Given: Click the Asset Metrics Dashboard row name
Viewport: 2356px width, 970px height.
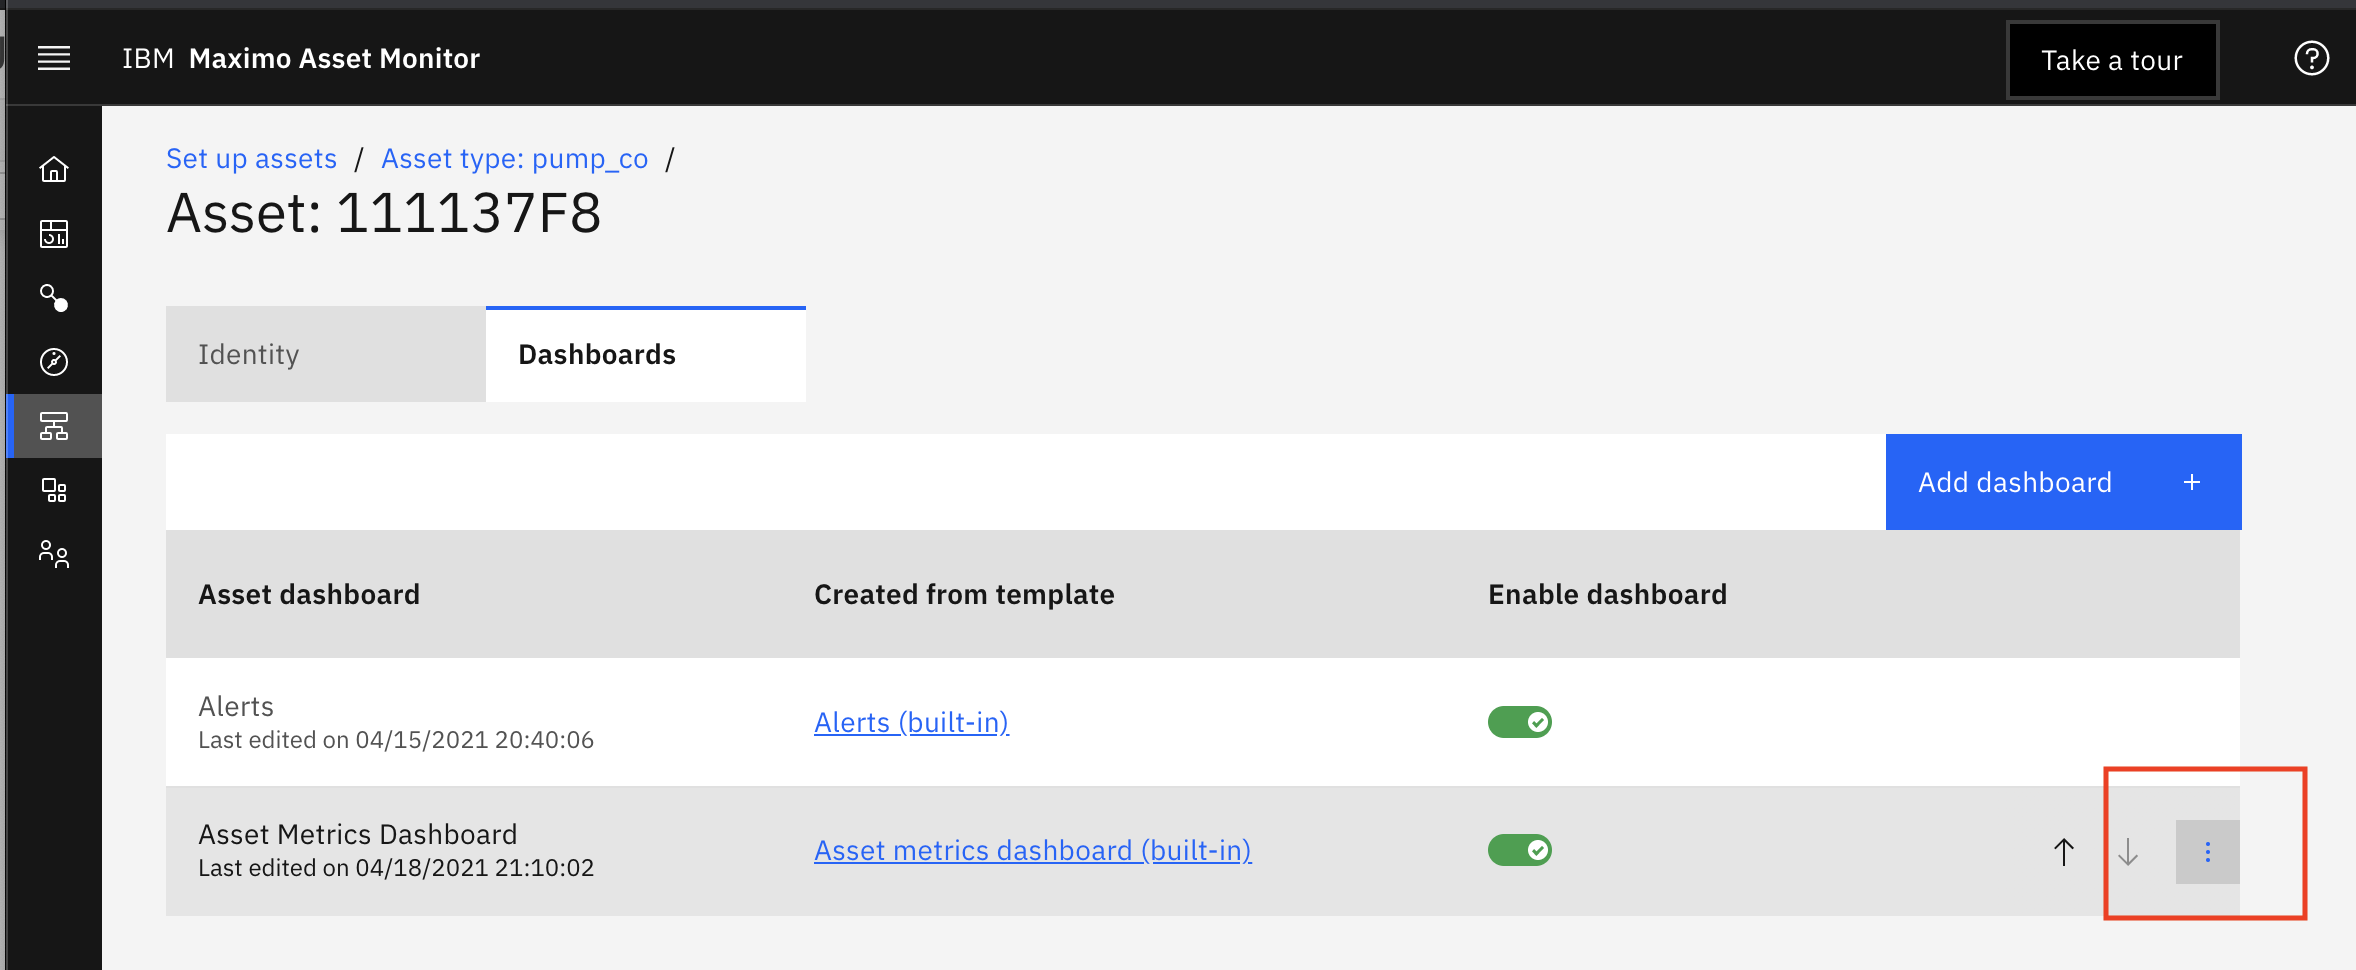Looking at the screenshot, I should point(358,834).
